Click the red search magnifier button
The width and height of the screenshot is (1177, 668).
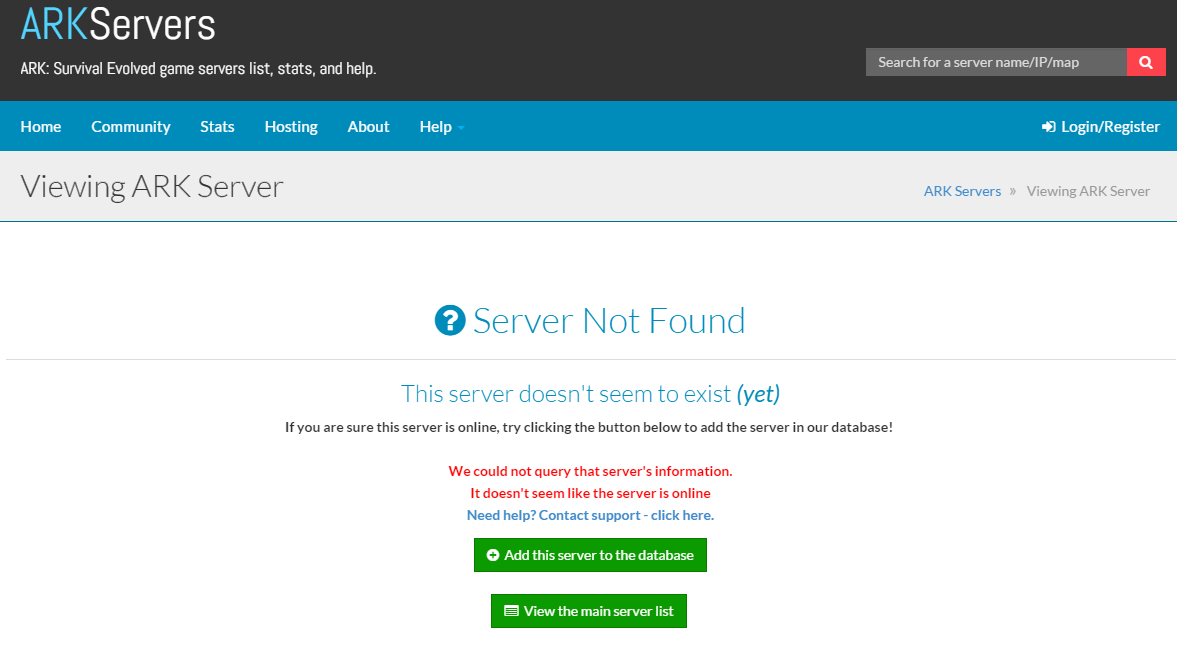pos(1145,62)
